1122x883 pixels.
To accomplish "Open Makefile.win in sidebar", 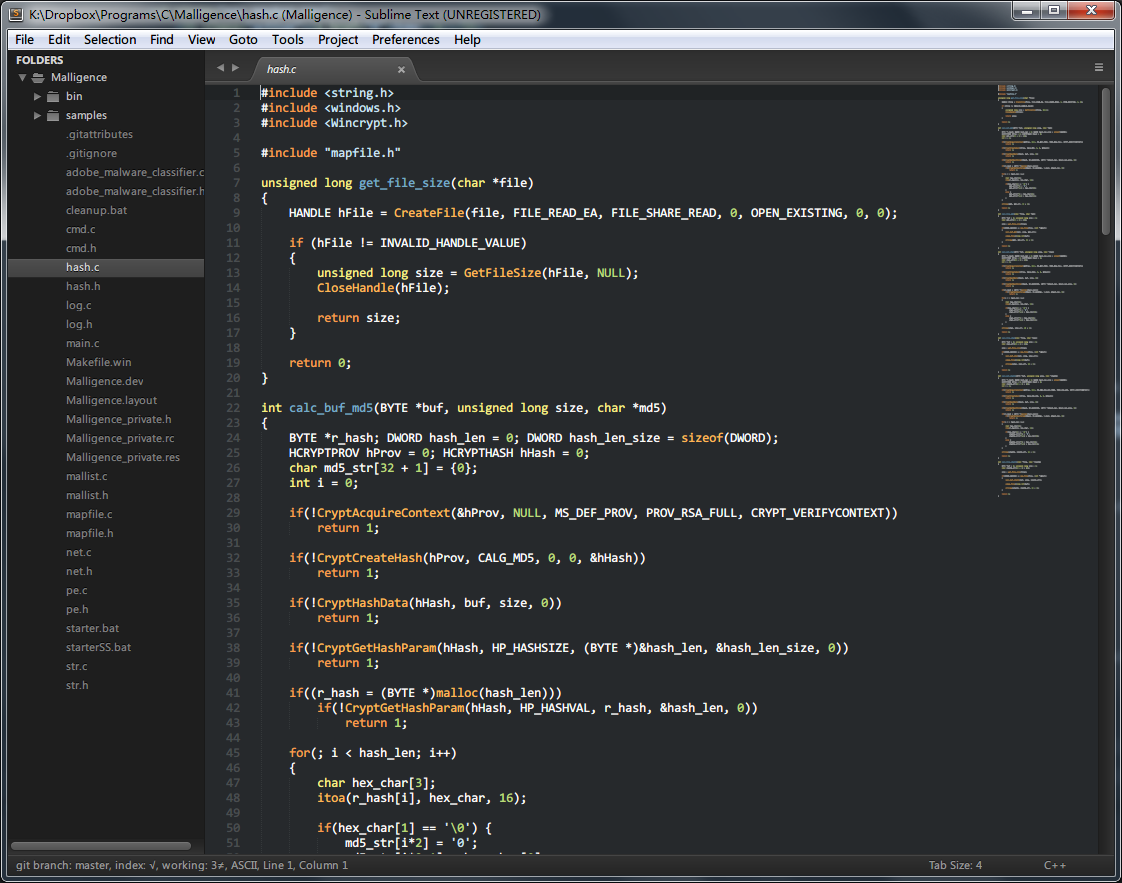I will 98,362.
